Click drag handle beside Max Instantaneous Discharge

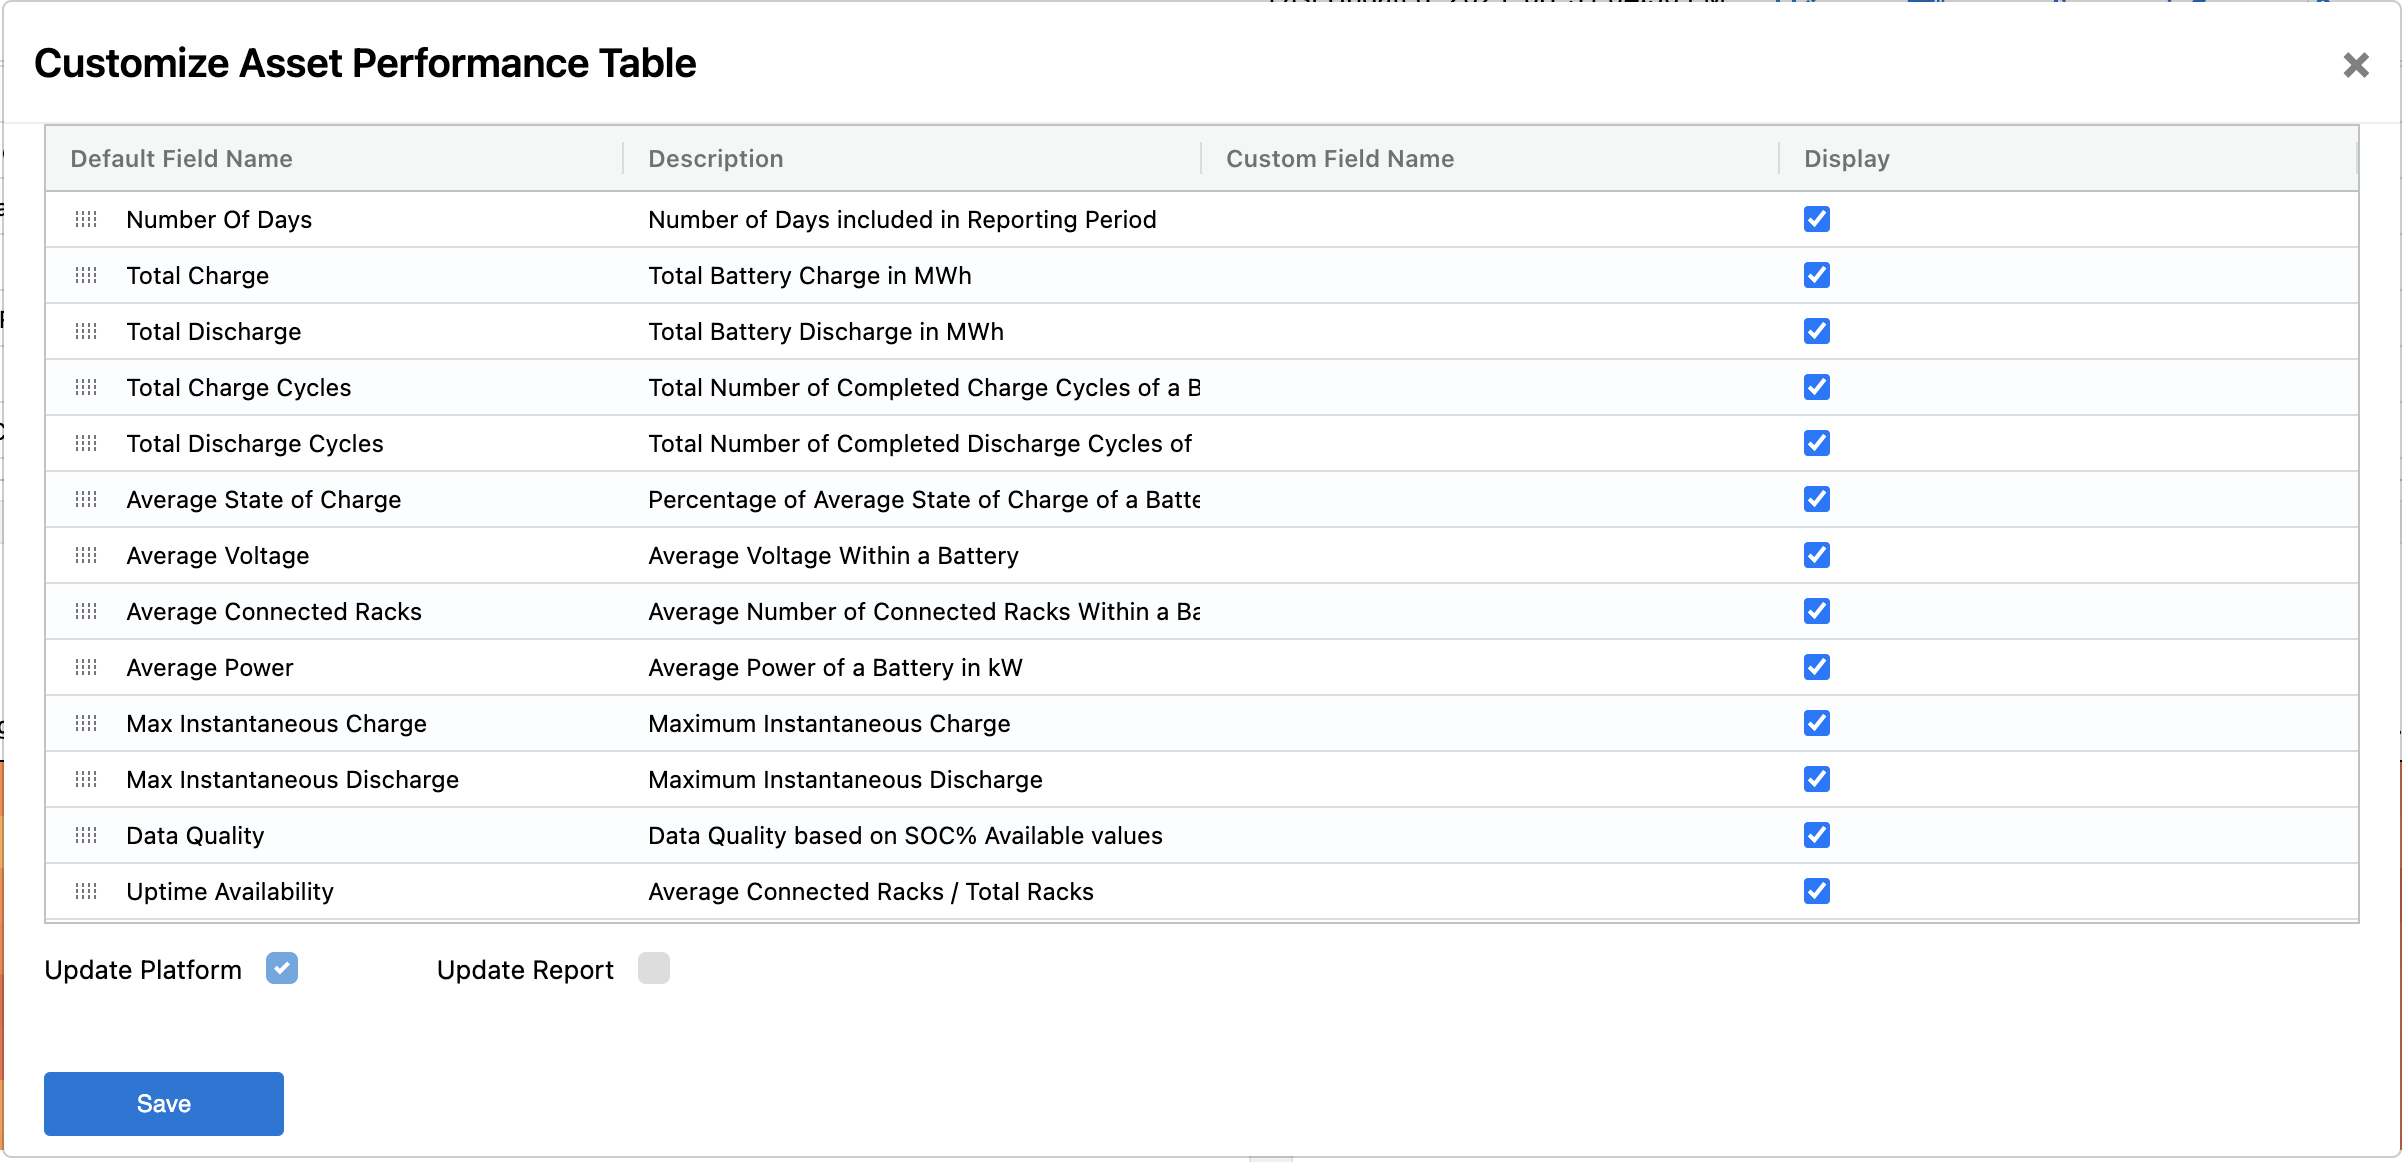86,779
